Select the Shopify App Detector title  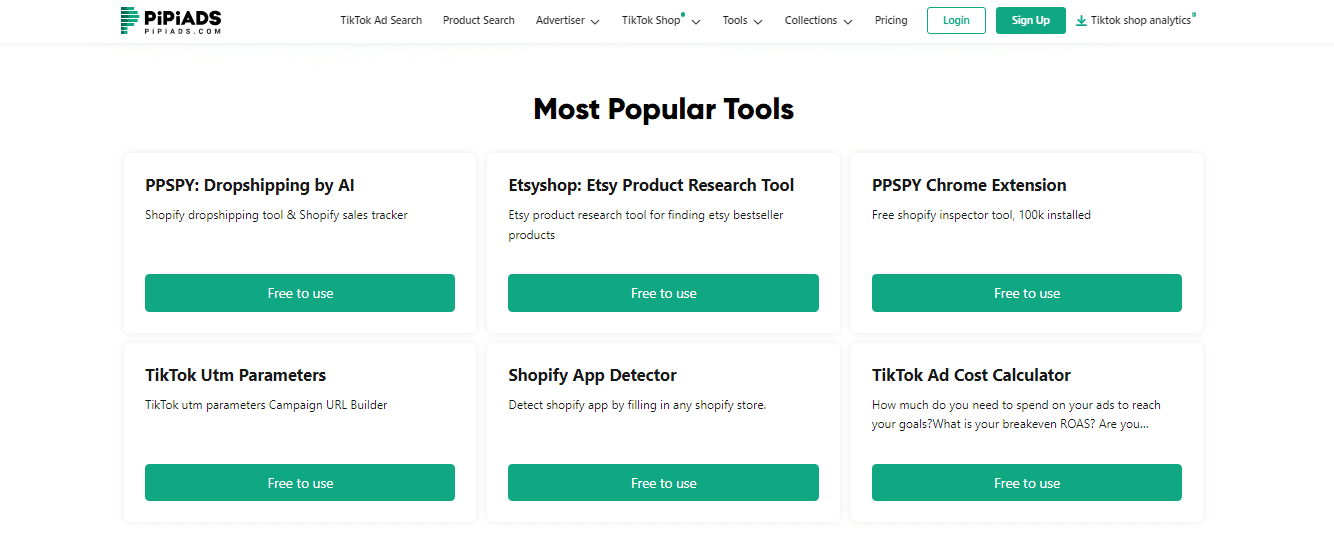point(592,375)
